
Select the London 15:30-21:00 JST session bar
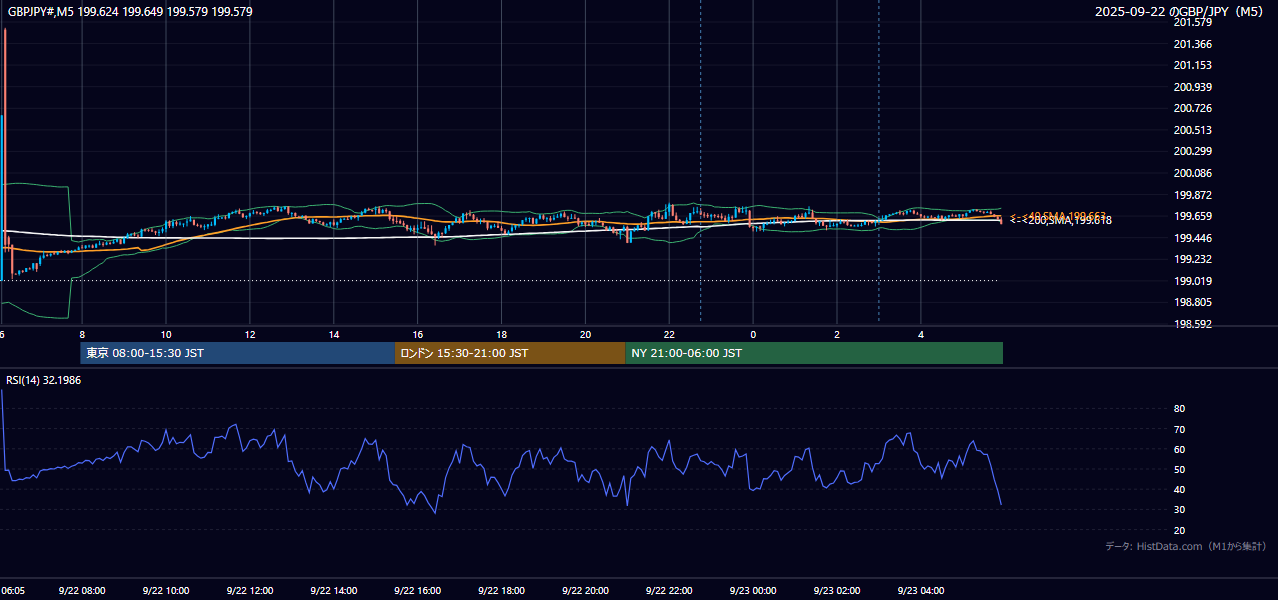click(511, 353)
